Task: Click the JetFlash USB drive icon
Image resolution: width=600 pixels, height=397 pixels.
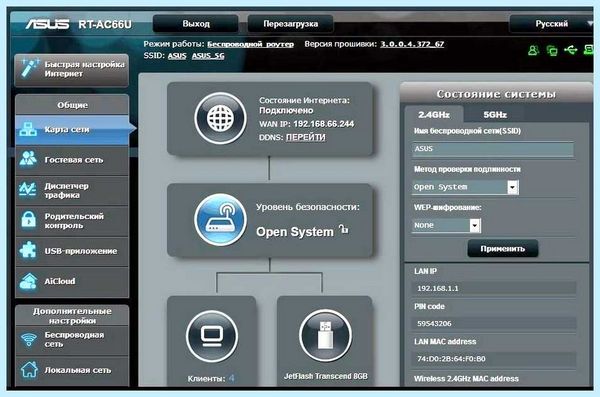Action: click(x=325, y=335)
